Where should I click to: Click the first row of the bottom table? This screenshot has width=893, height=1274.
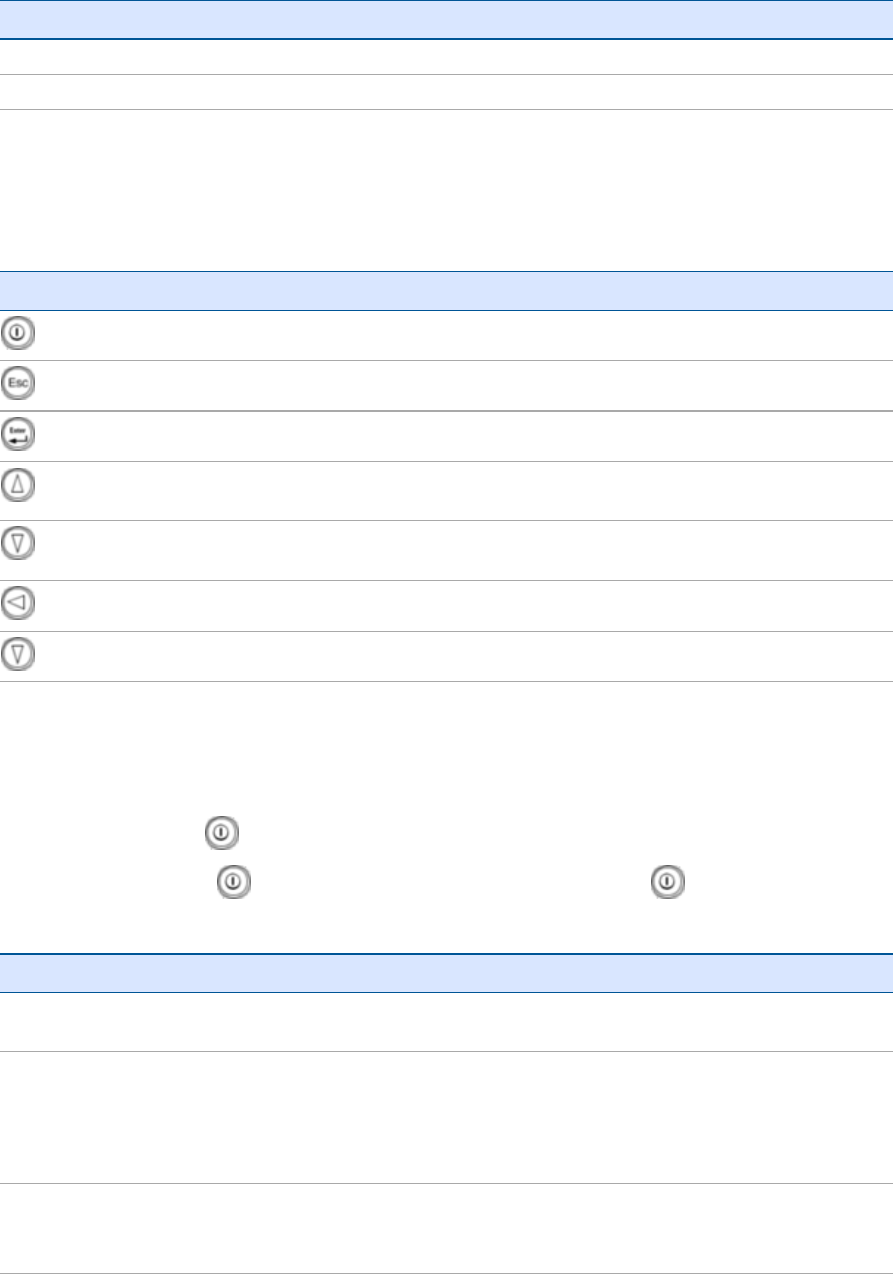(x=446, y=1021)
